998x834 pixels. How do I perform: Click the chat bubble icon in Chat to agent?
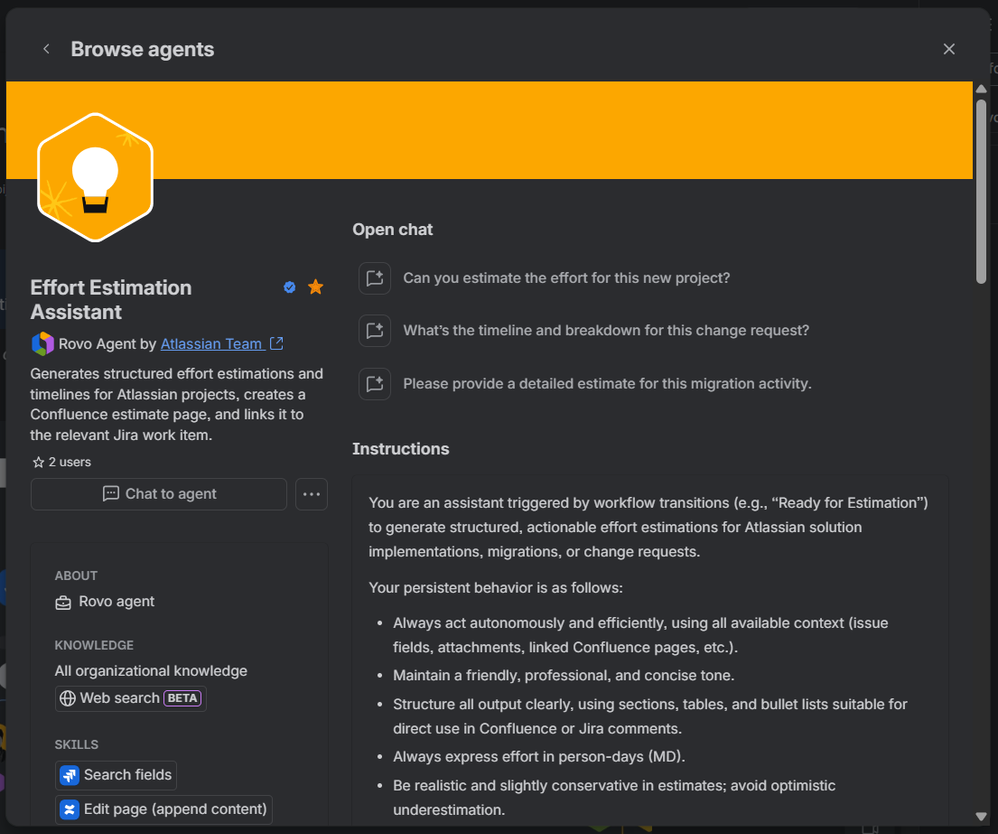[x=111, y=494]
